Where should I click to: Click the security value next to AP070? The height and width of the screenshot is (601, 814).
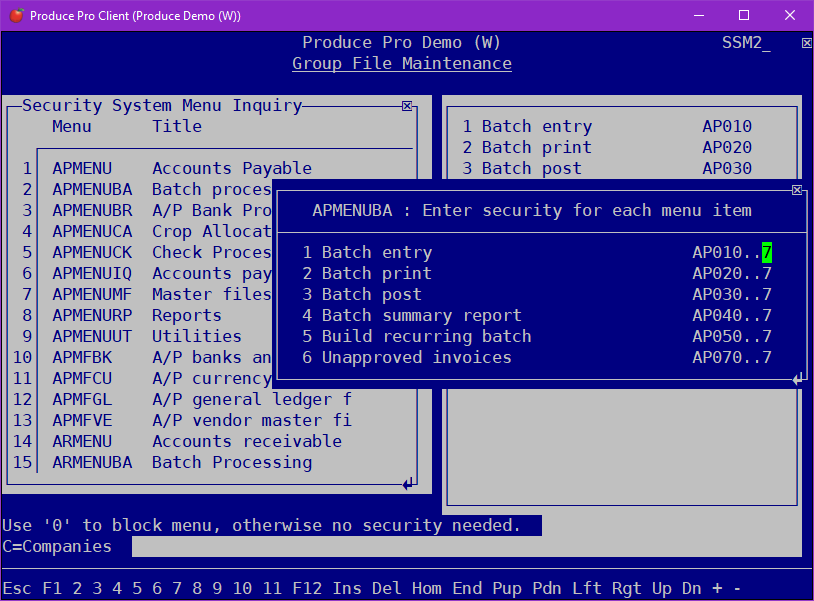coord(767,358)
